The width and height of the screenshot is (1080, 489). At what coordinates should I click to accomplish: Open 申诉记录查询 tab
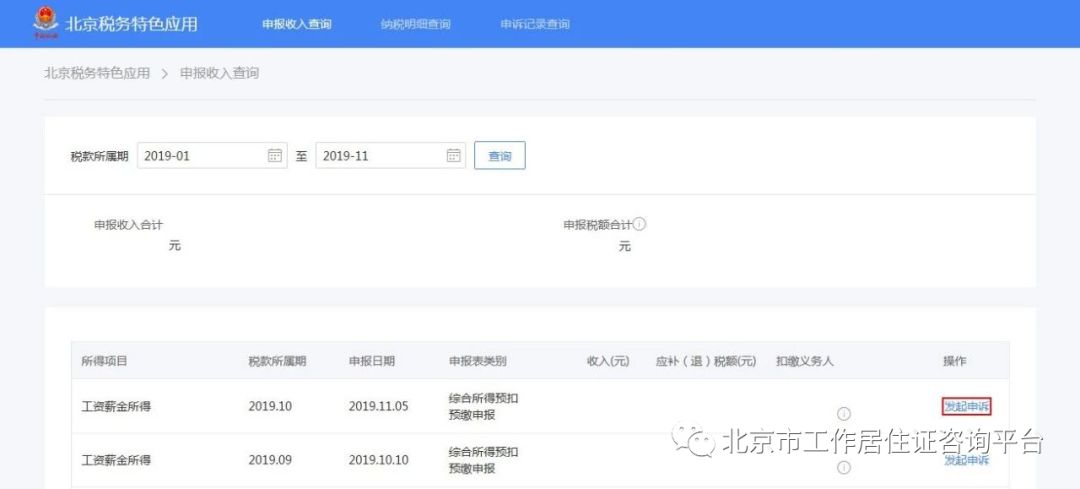535,24
